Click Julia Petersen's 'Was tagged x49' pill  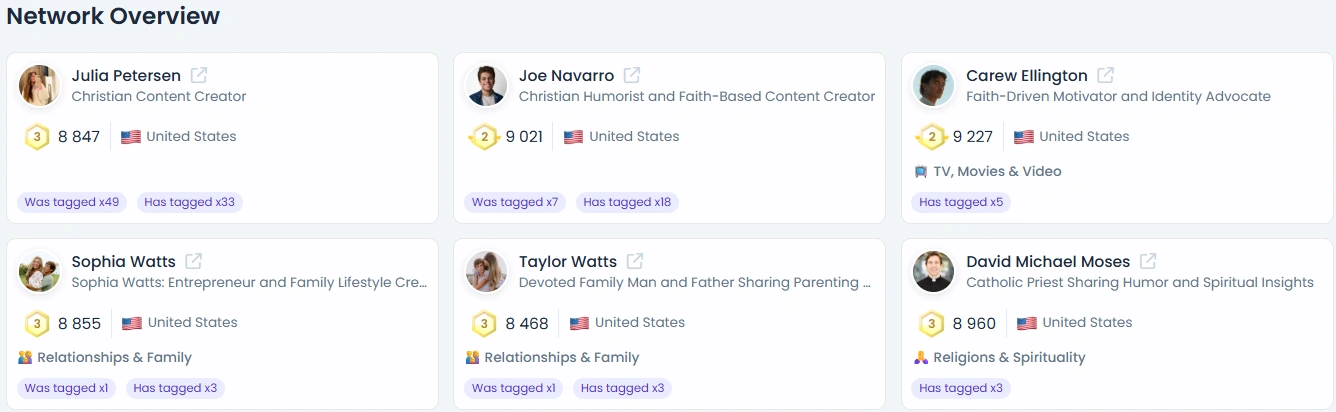pyautogui.click(x=72, y=202)
